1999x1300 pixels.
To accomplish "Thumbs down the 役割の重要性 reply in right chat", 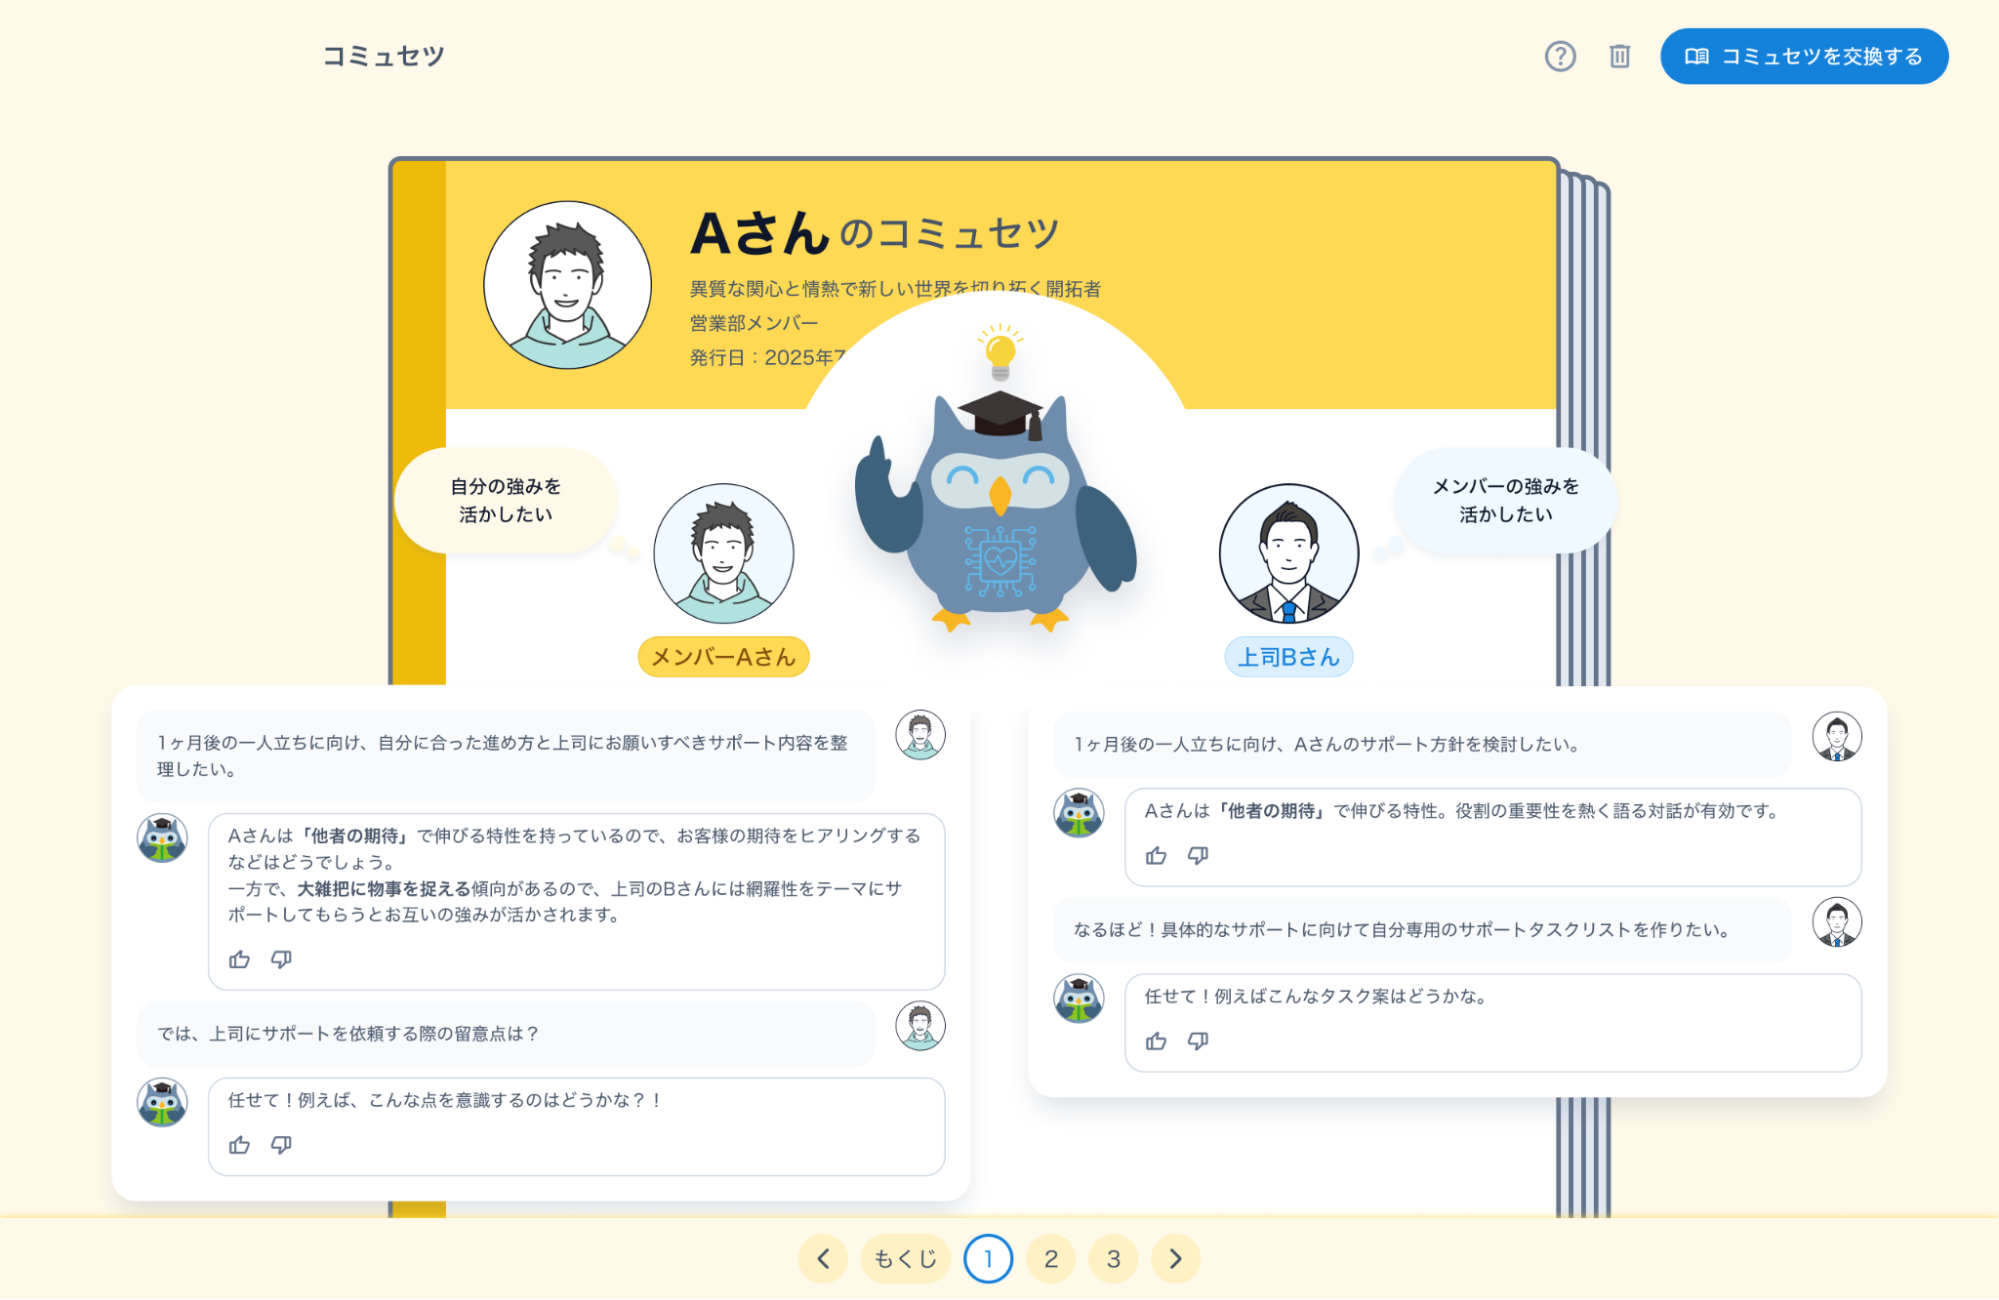I will [1198, 856].
